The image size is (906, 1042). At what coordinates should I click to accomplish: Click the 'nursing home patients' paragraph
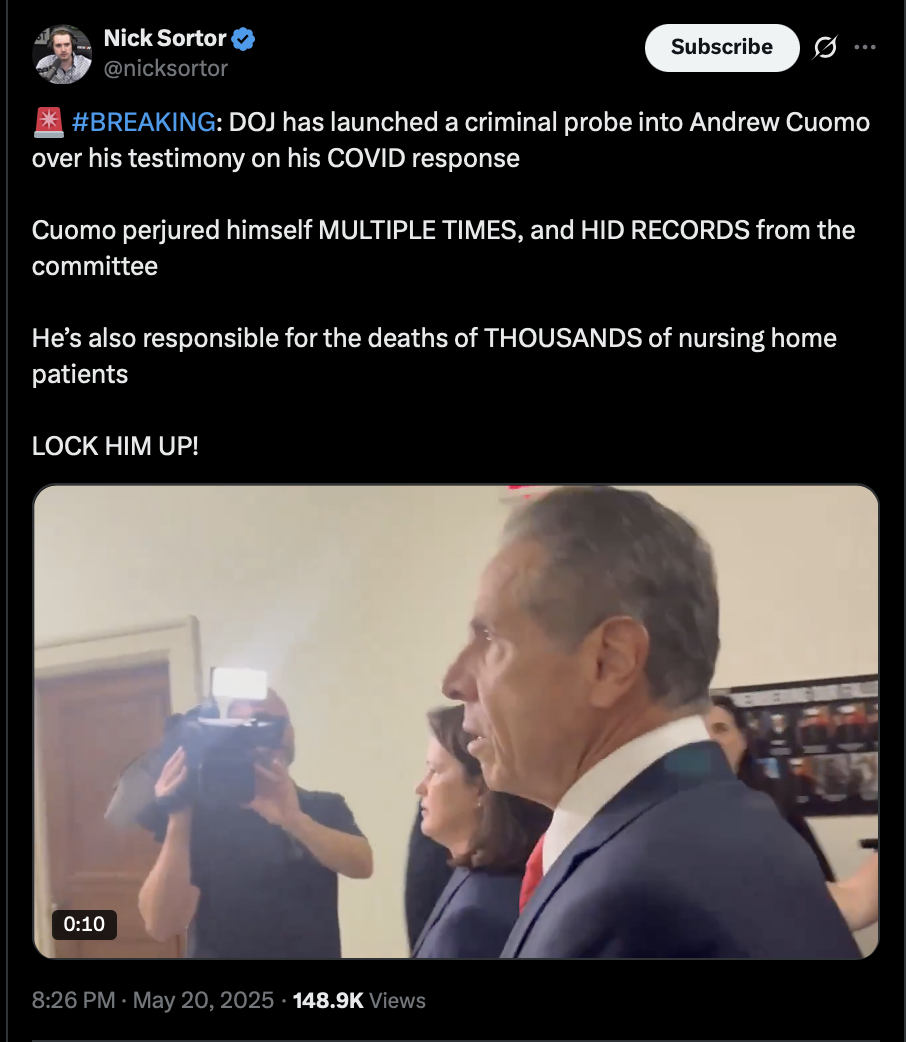click(434, 356)
